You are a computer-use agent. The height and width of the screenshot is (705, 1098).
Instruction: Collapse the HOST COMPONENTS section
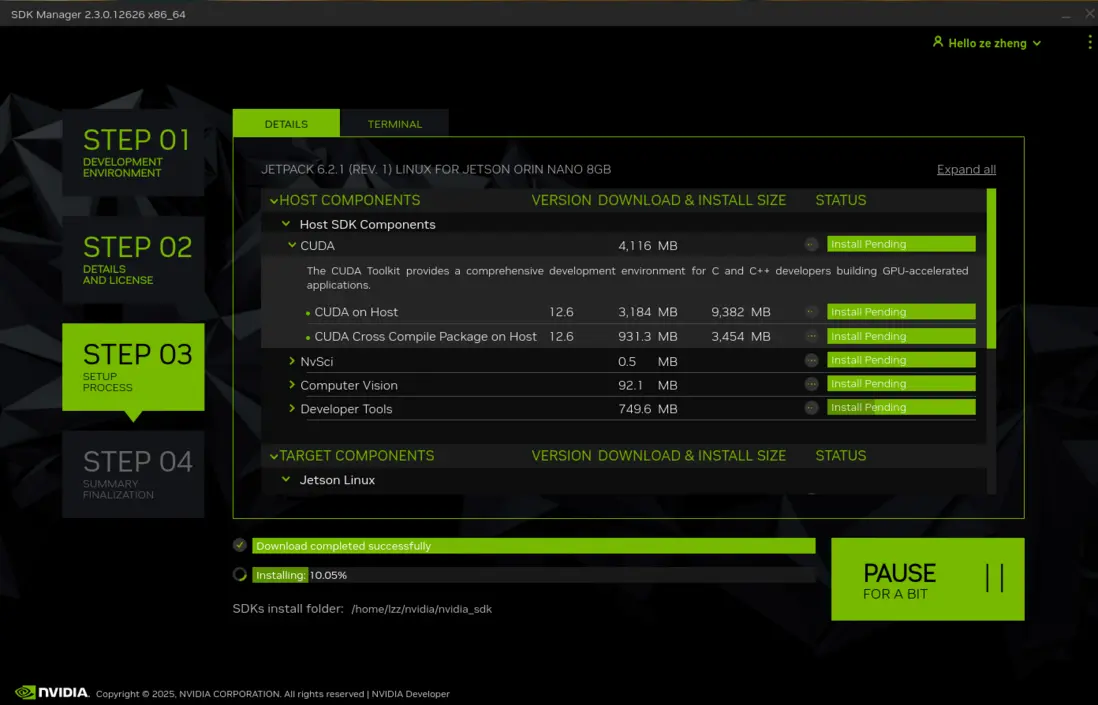[274, 201]
